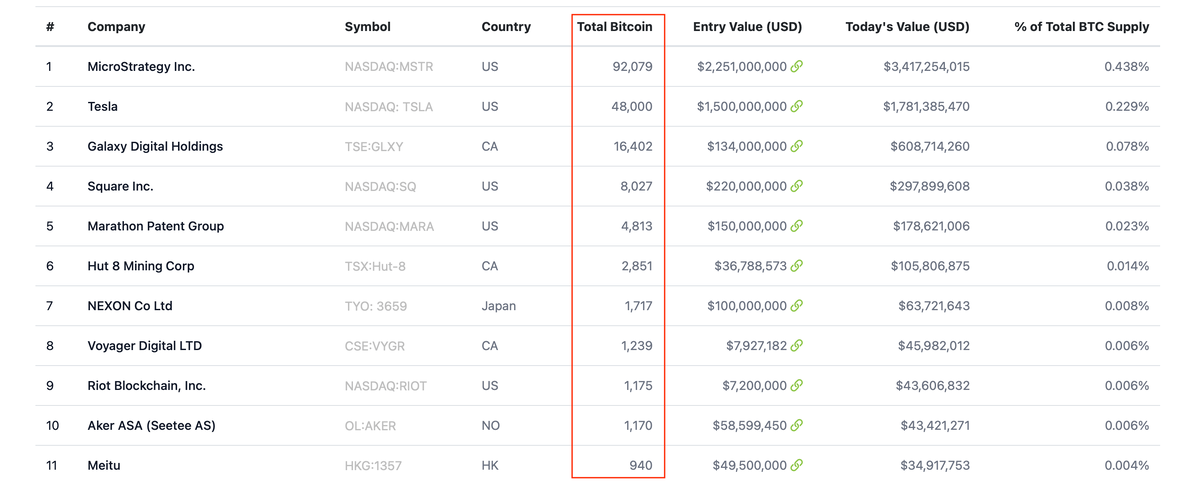The width and height of the screenshot is (1200, 483).
Task: Open Square Inc. entry value link icon
Action: [797, 186]
